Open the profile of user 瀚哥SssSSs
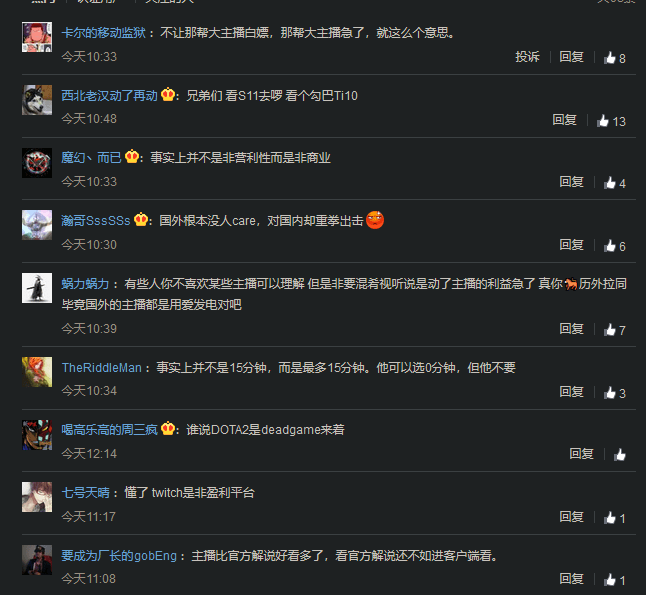Image resolution: width=646 pixels, height=595 pixels. tap(96, 220)
